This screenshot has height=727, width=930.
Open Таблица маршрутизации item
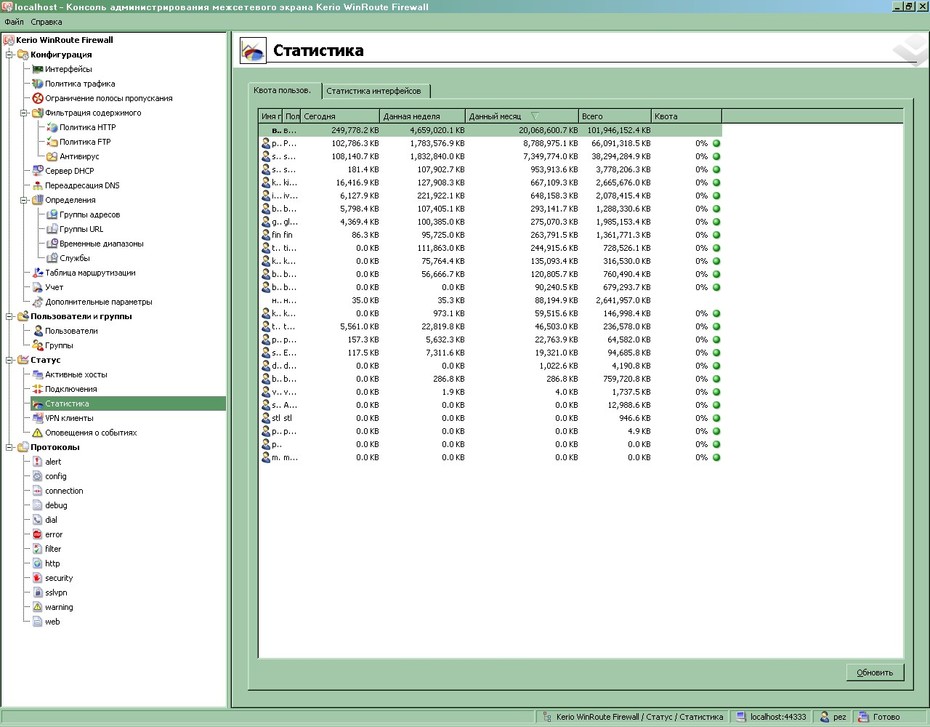pyautogui.click(x=90, y=273)
